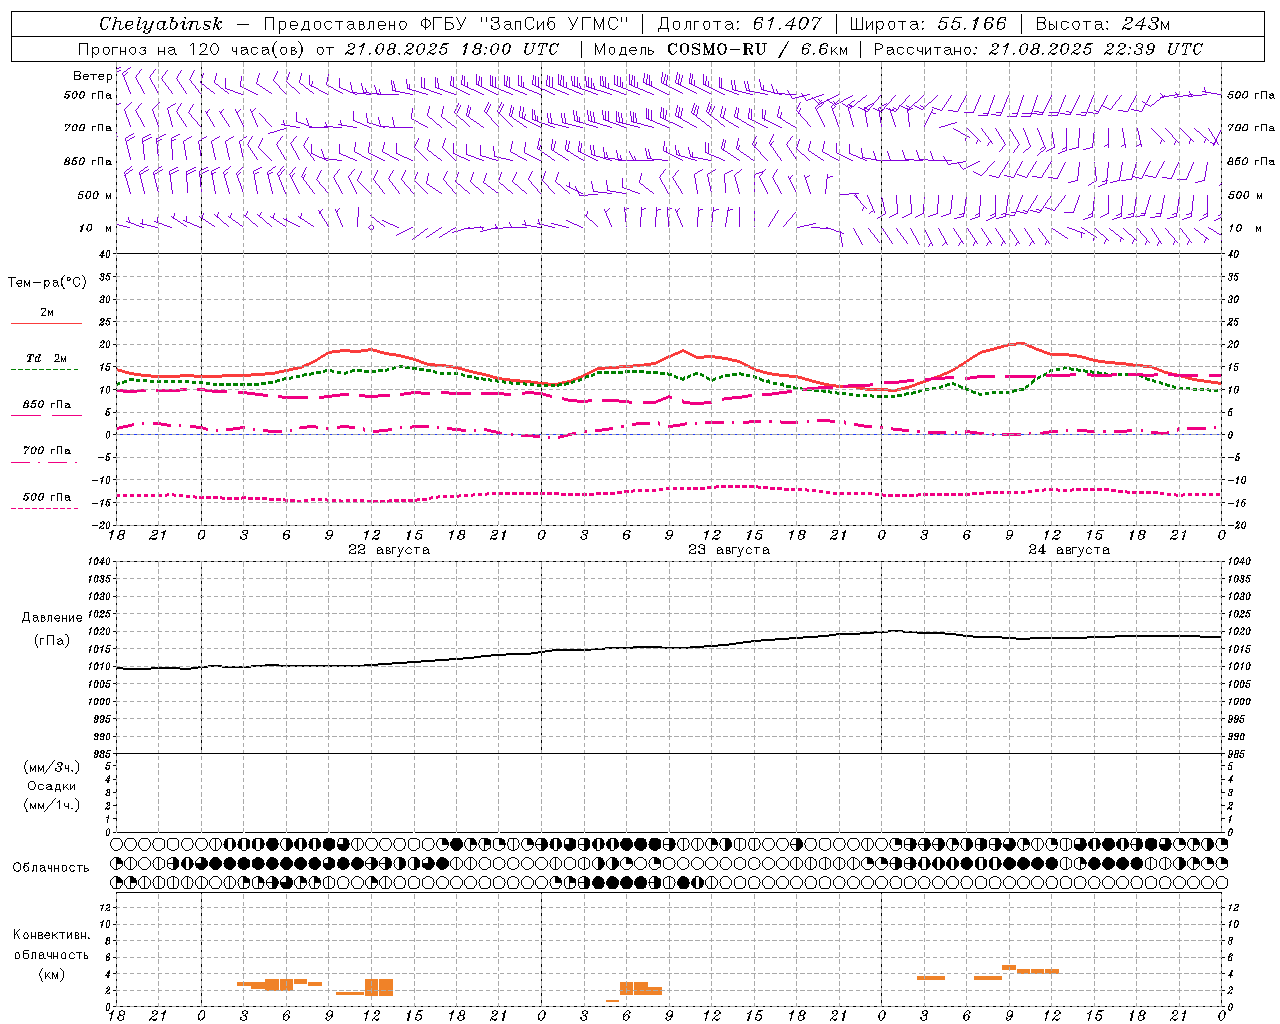Image resolution: width=1280 pixels, height=1024 pixels.
Task: Click the 1040 value on pressure chart's left axis
Action: point(99,562)
